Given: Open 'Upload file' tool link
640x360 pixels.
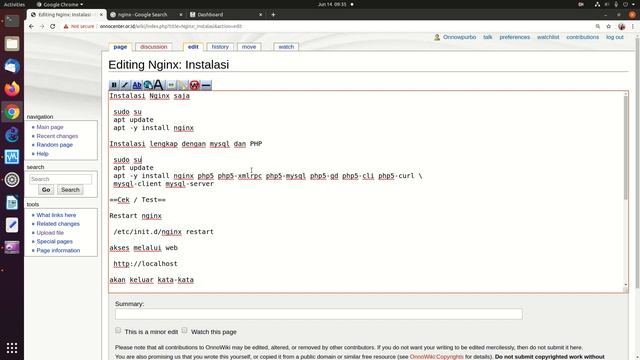Looking at the screenshot, I should tap(50, 233).
